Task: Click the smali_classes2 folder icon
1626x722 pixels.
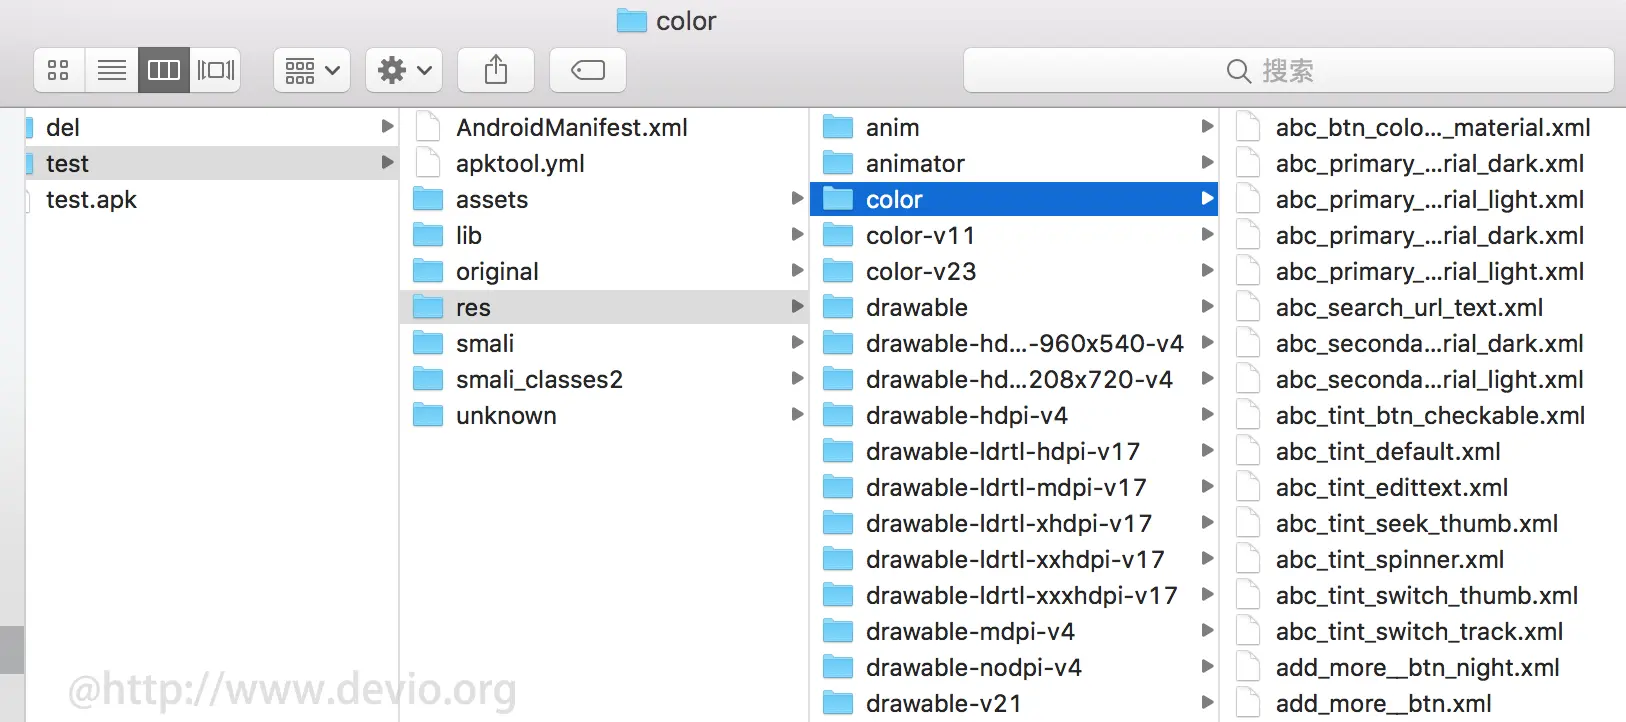Action: point(428,379)
